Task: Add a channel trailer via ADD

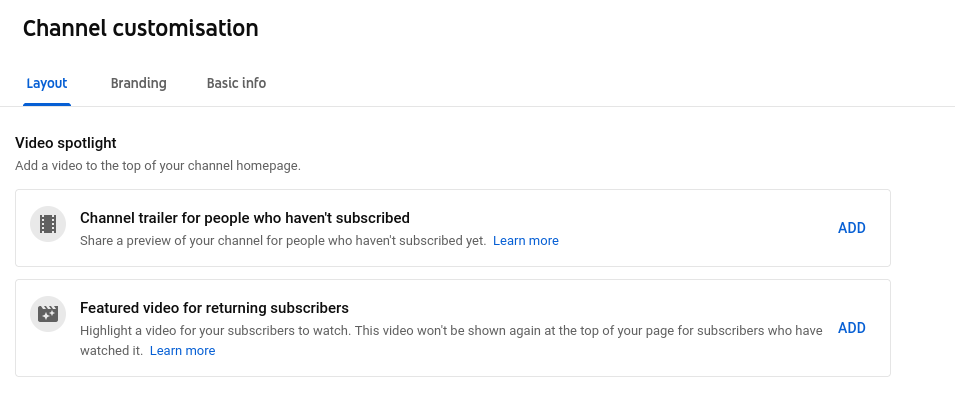Action: (851, 228)
